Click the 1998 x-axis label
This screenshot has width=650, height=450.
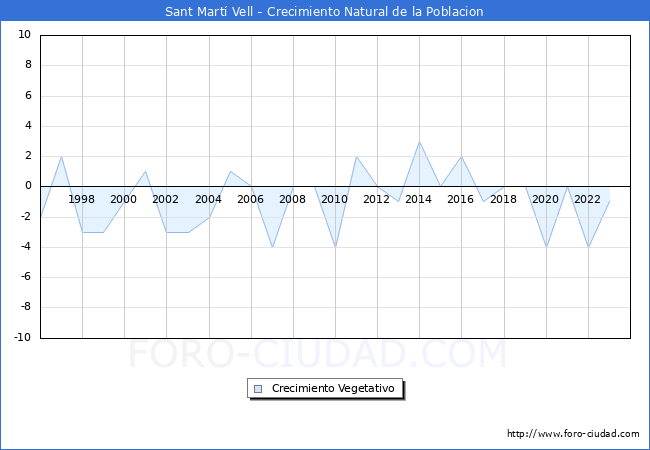81,199
